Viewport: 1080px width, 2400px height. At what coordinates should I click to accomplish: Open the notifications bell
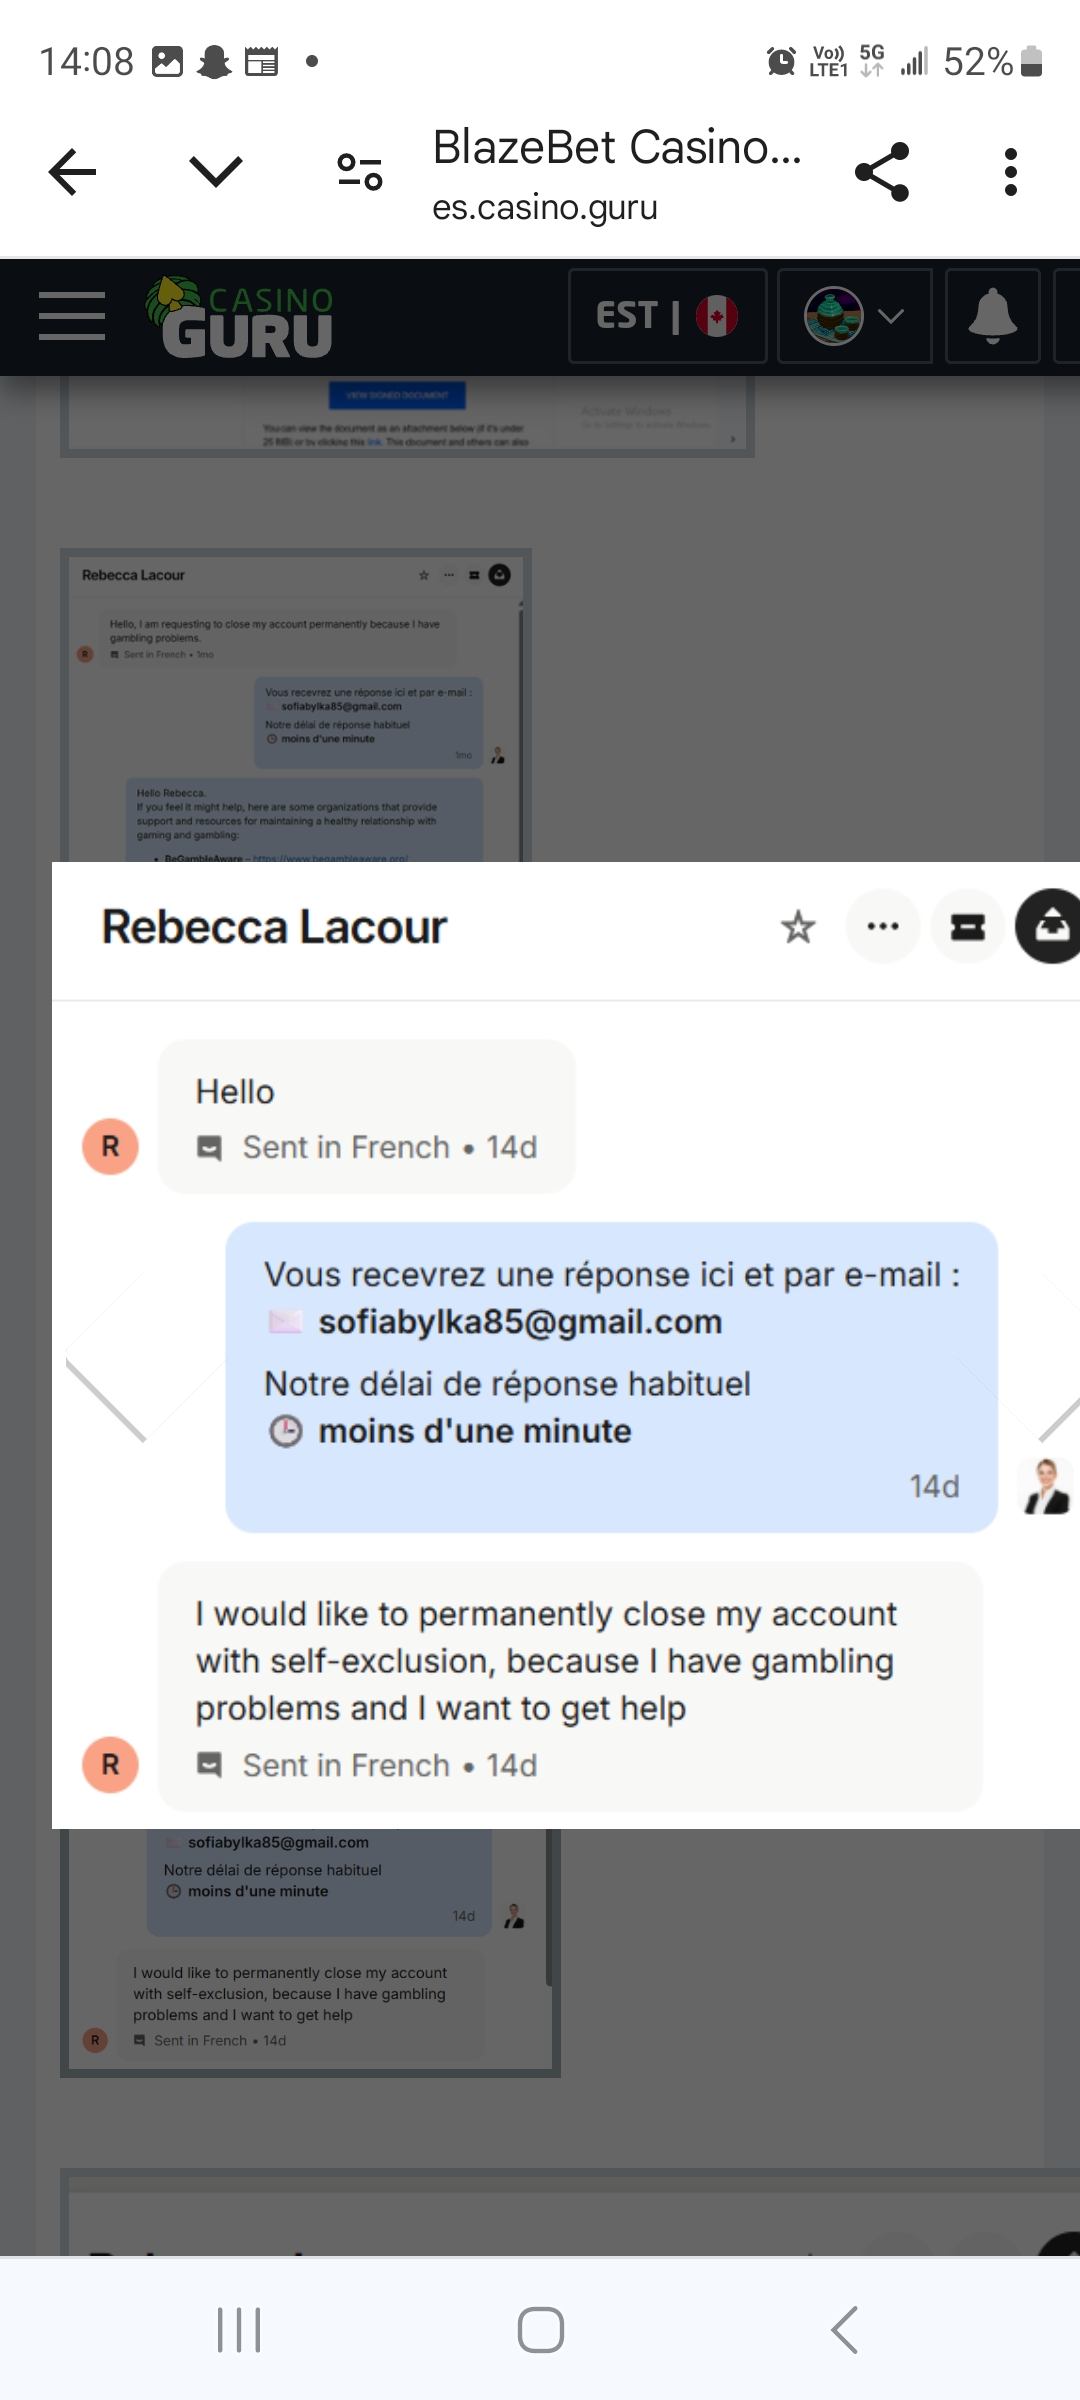pyautogui.click(x=992, y=316)
